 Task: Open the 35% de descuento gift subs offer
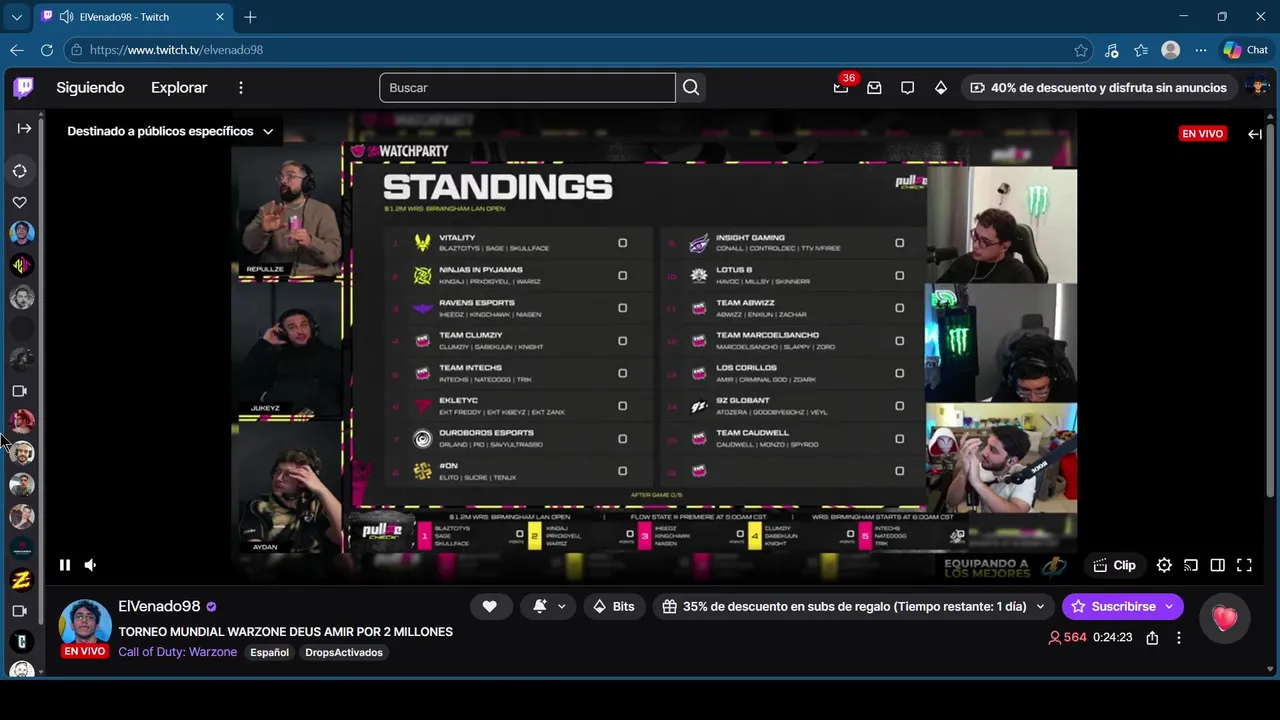(x=844, y=606)
